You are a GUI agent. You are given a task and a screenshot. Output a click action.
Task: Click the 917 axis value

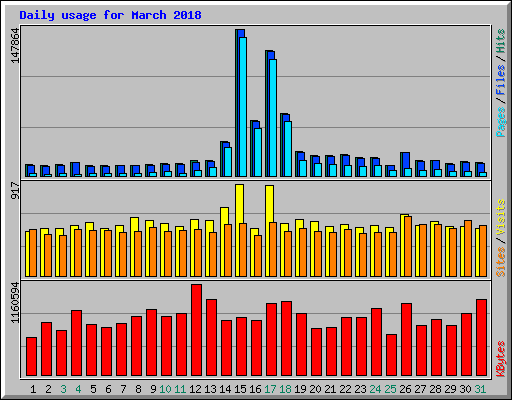click(15, 191)
